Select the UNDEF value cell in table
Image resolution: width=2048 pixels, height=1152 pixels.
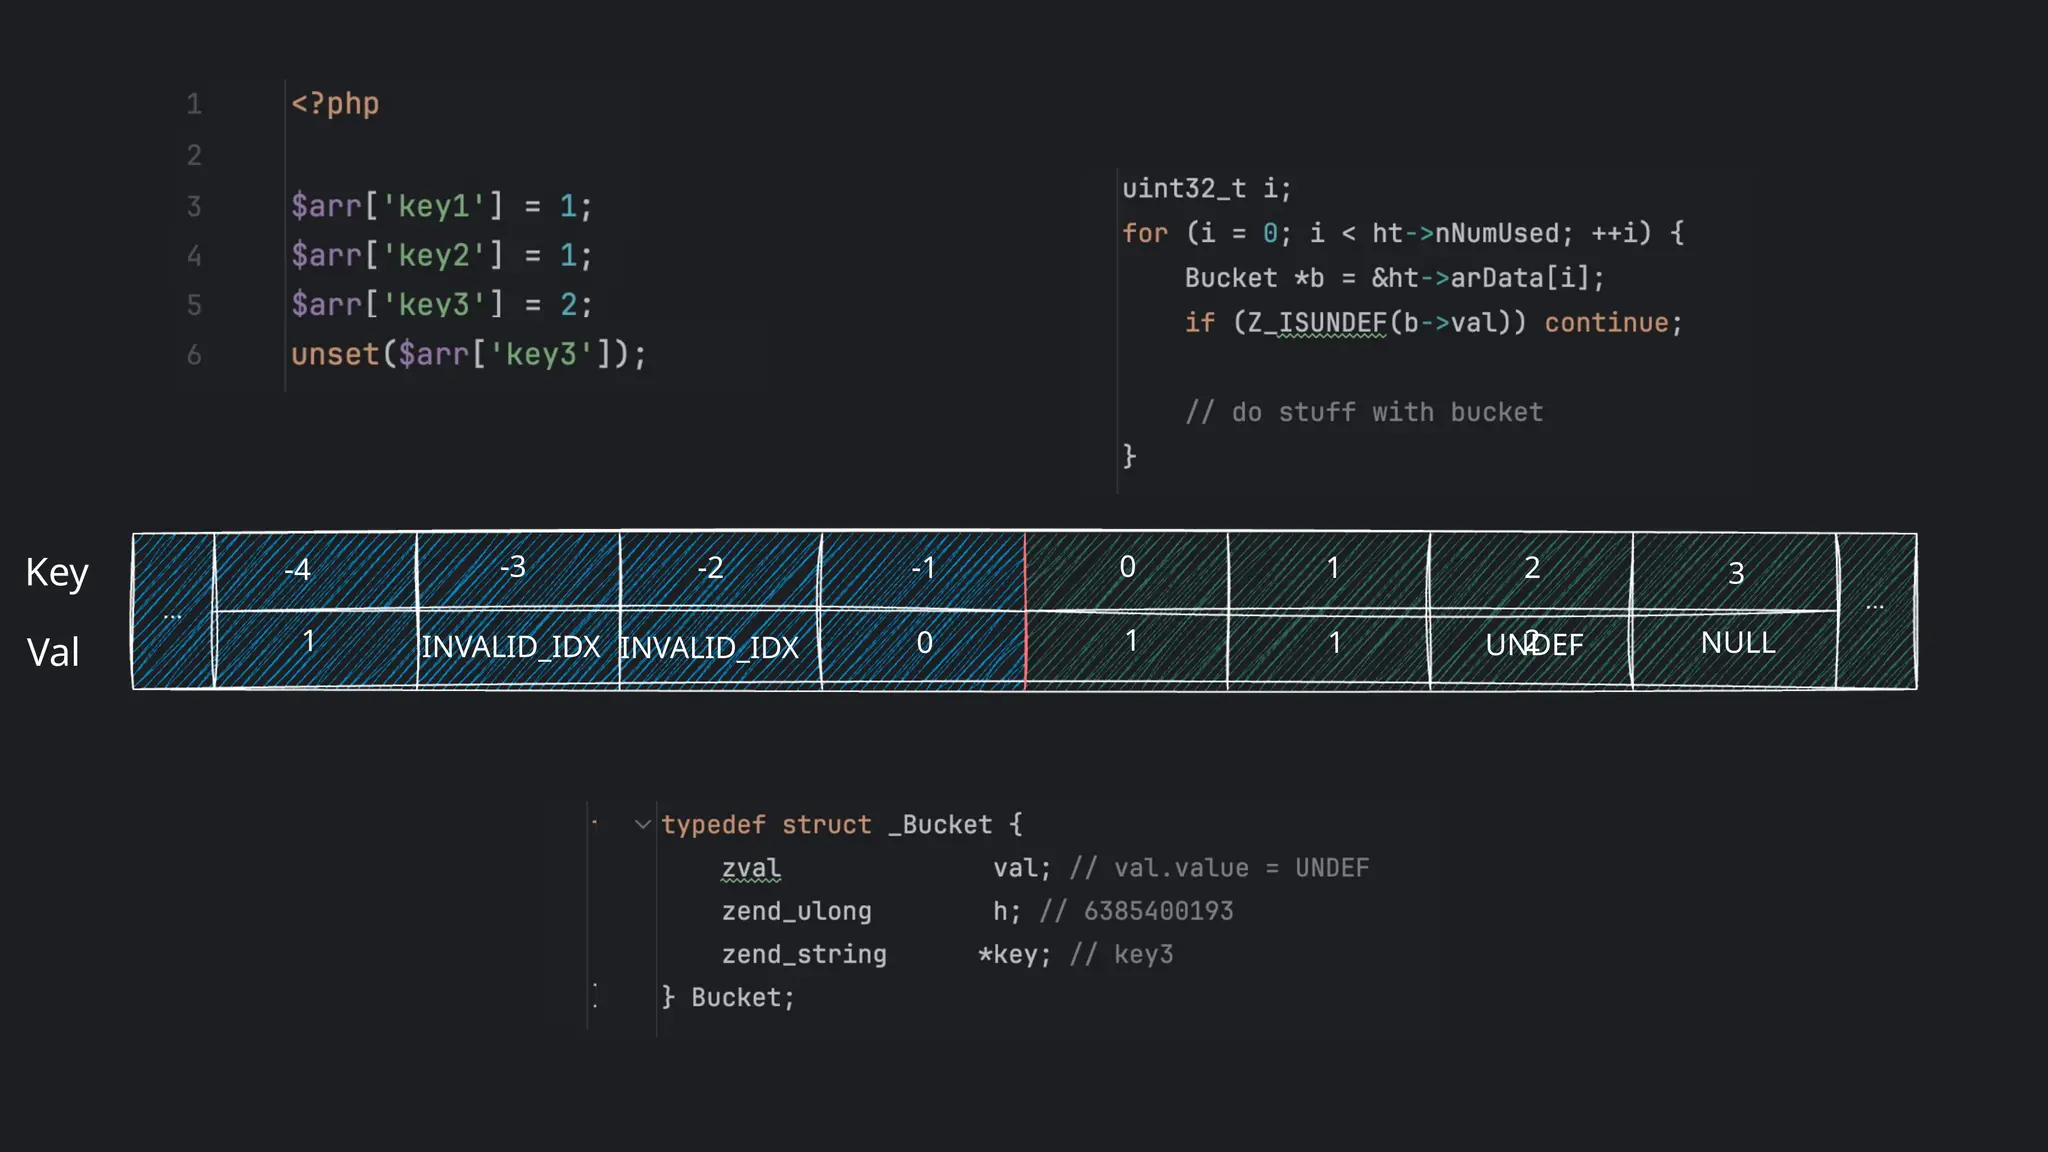coord(1533,645)
